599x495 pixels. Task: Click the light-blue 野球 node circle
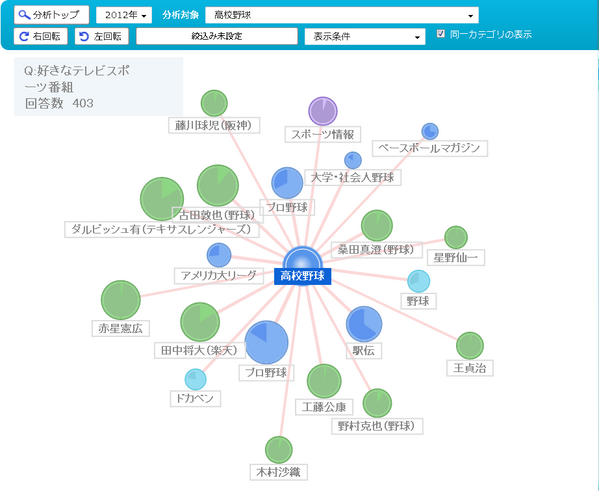(x=419, y=281)
